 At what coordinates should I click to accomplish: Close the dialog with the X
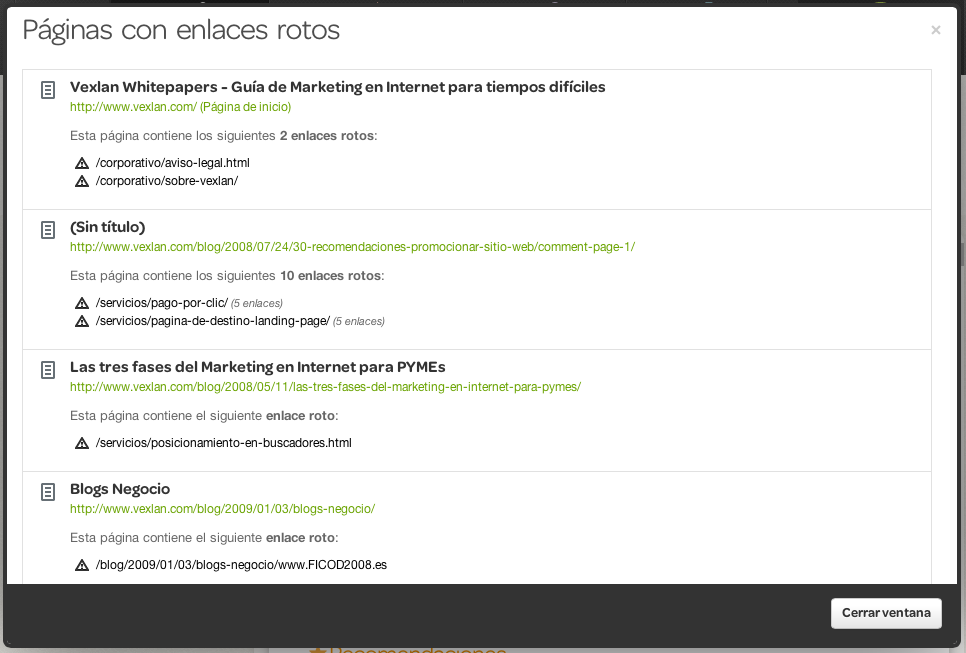click(x=936, y=30)
